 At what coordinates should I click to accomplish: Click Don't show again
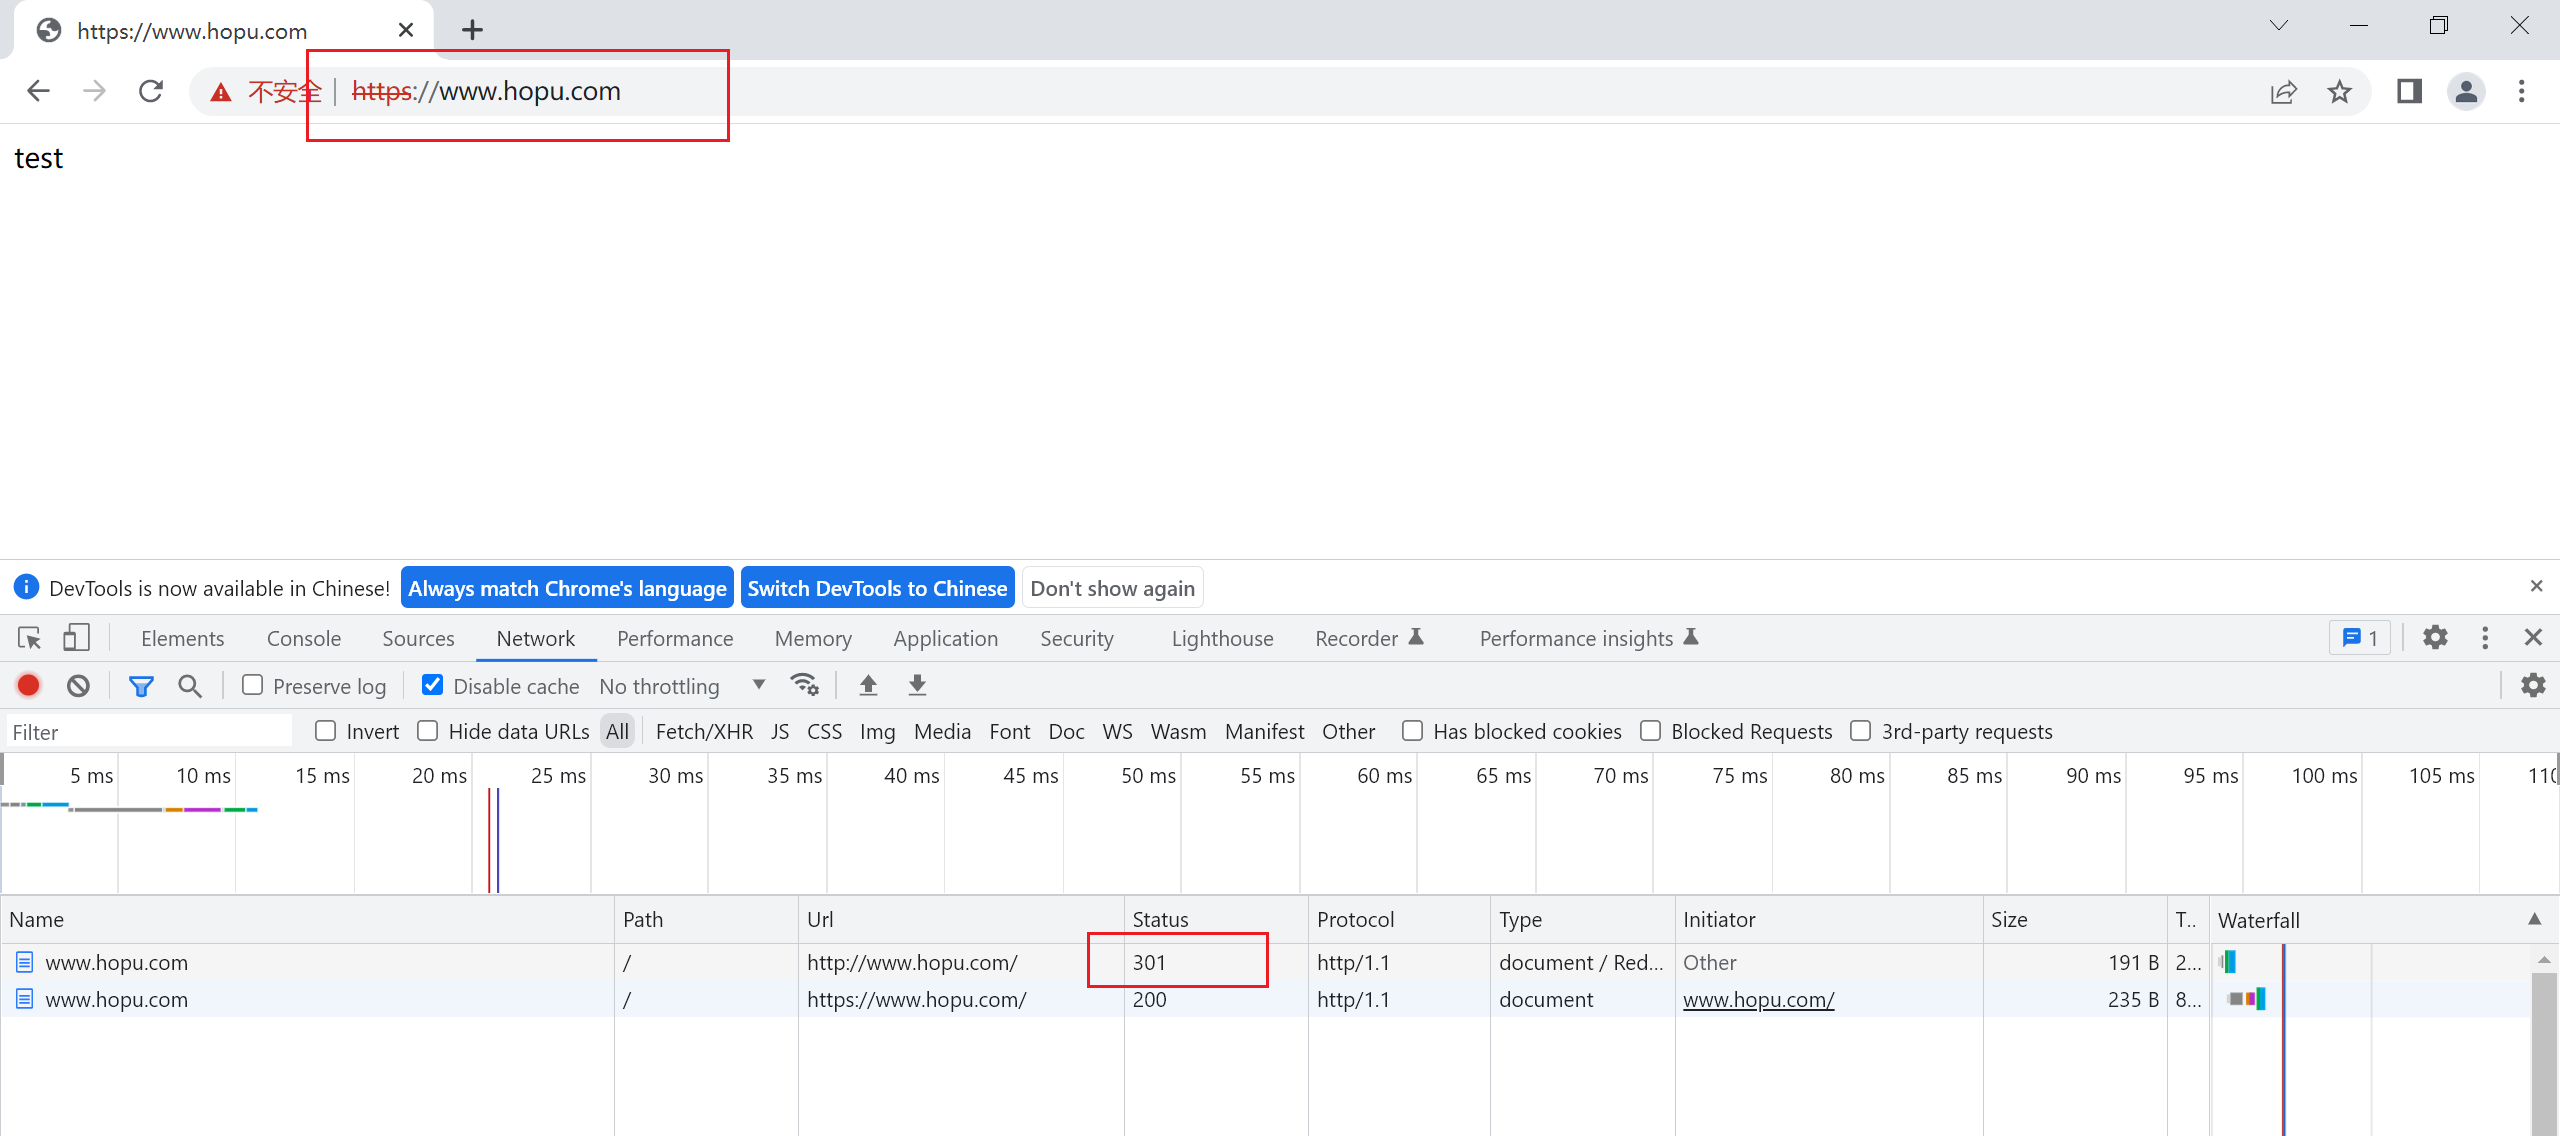tap(1112, 588)
